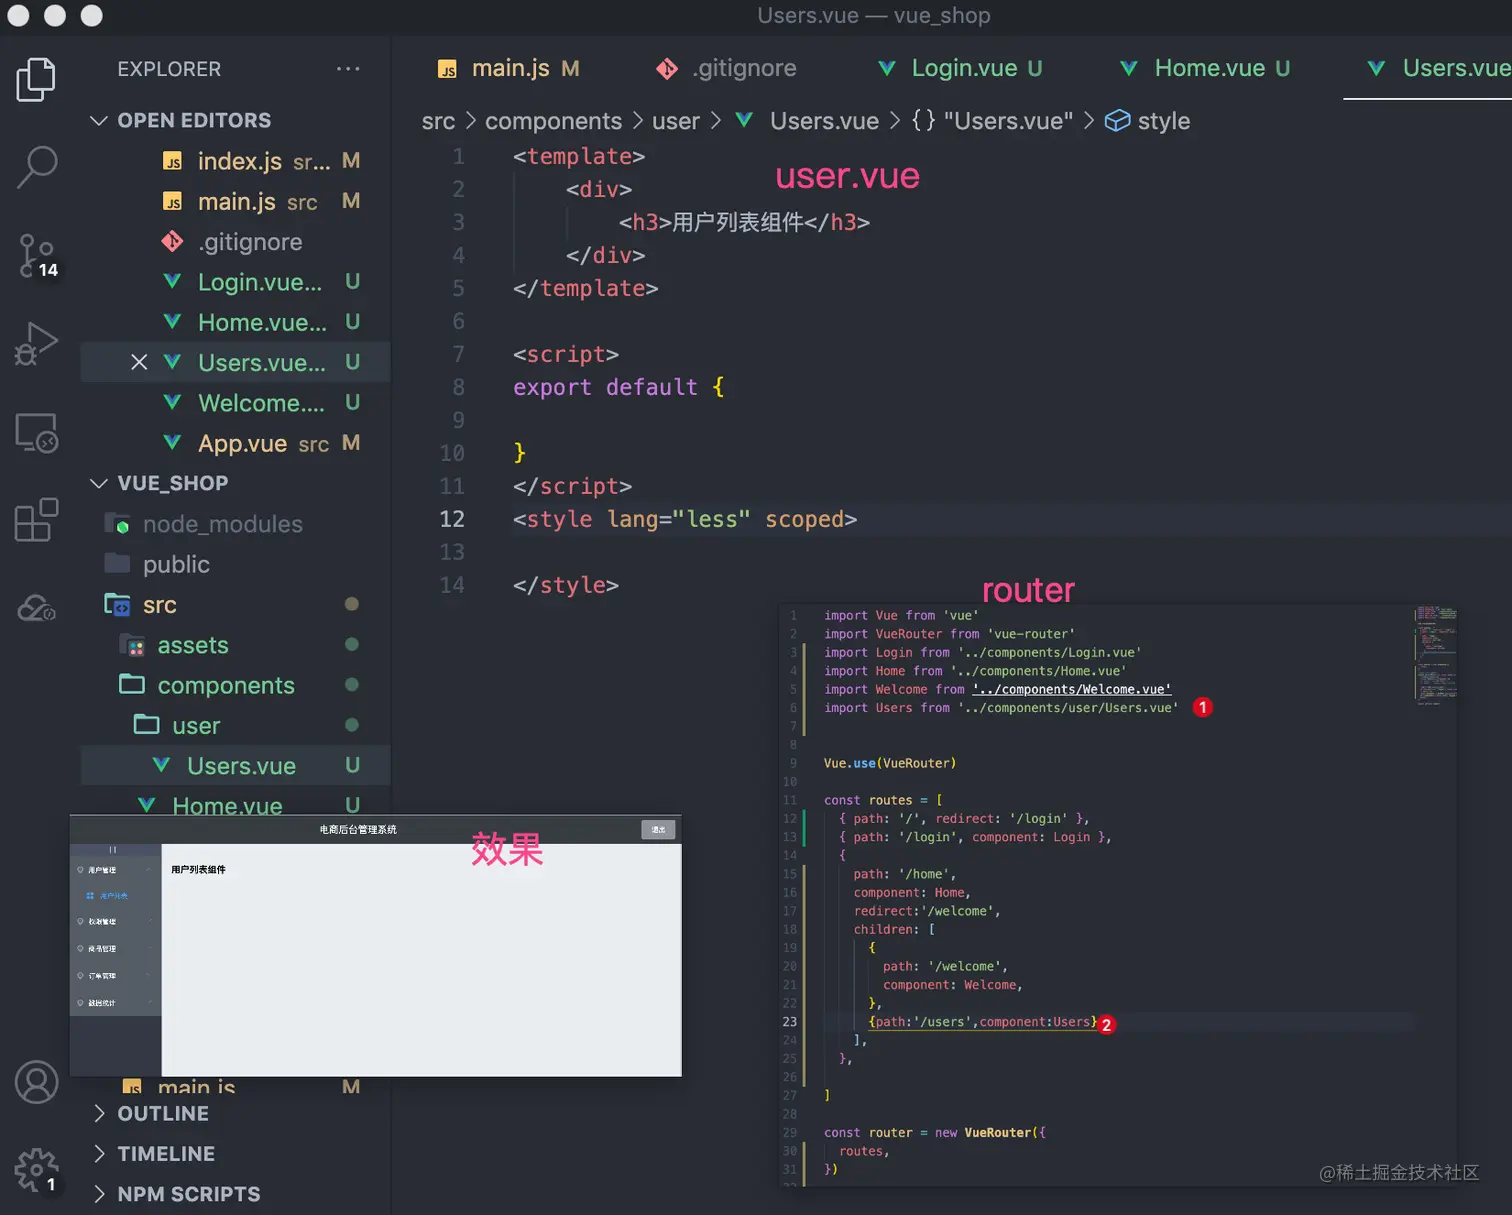
Task: Collapse the components folder
Action: pyautogui.click(x=235, y=685)
